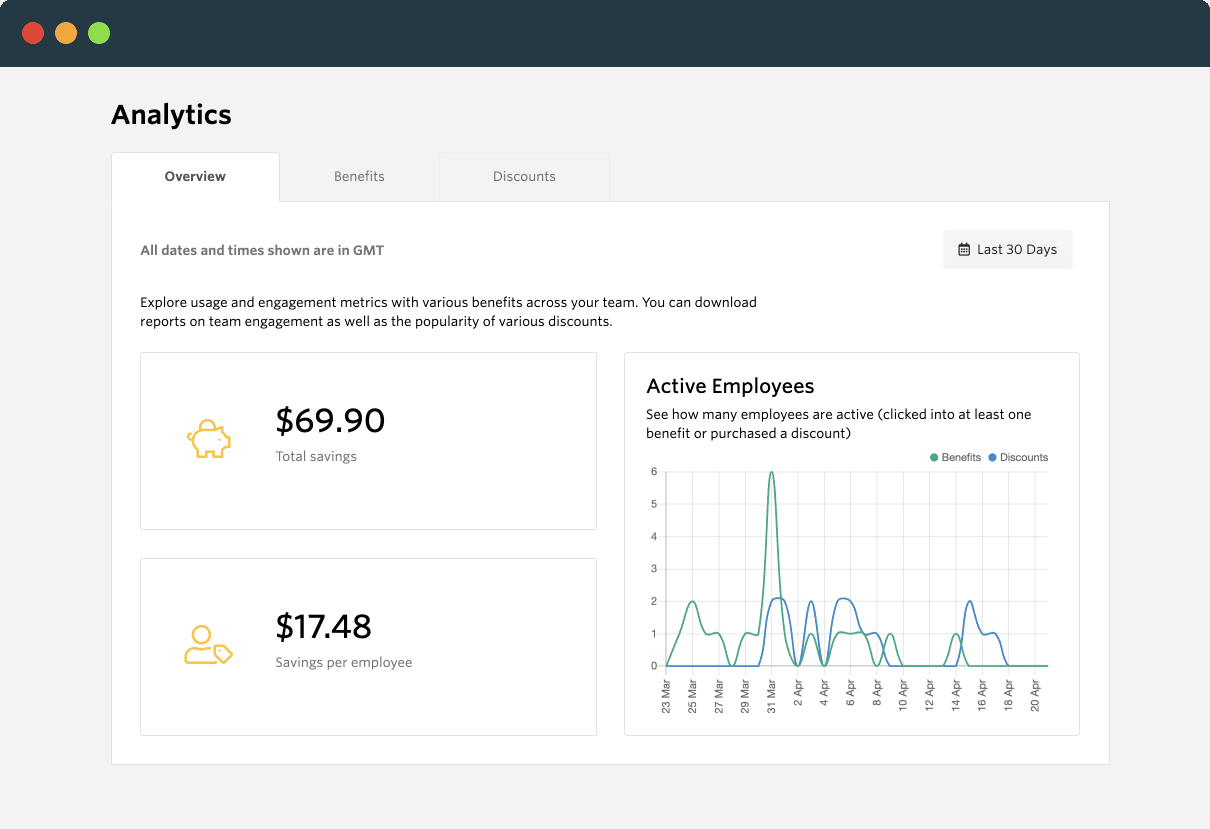Click the Analytics page heading

coord(171,115)
